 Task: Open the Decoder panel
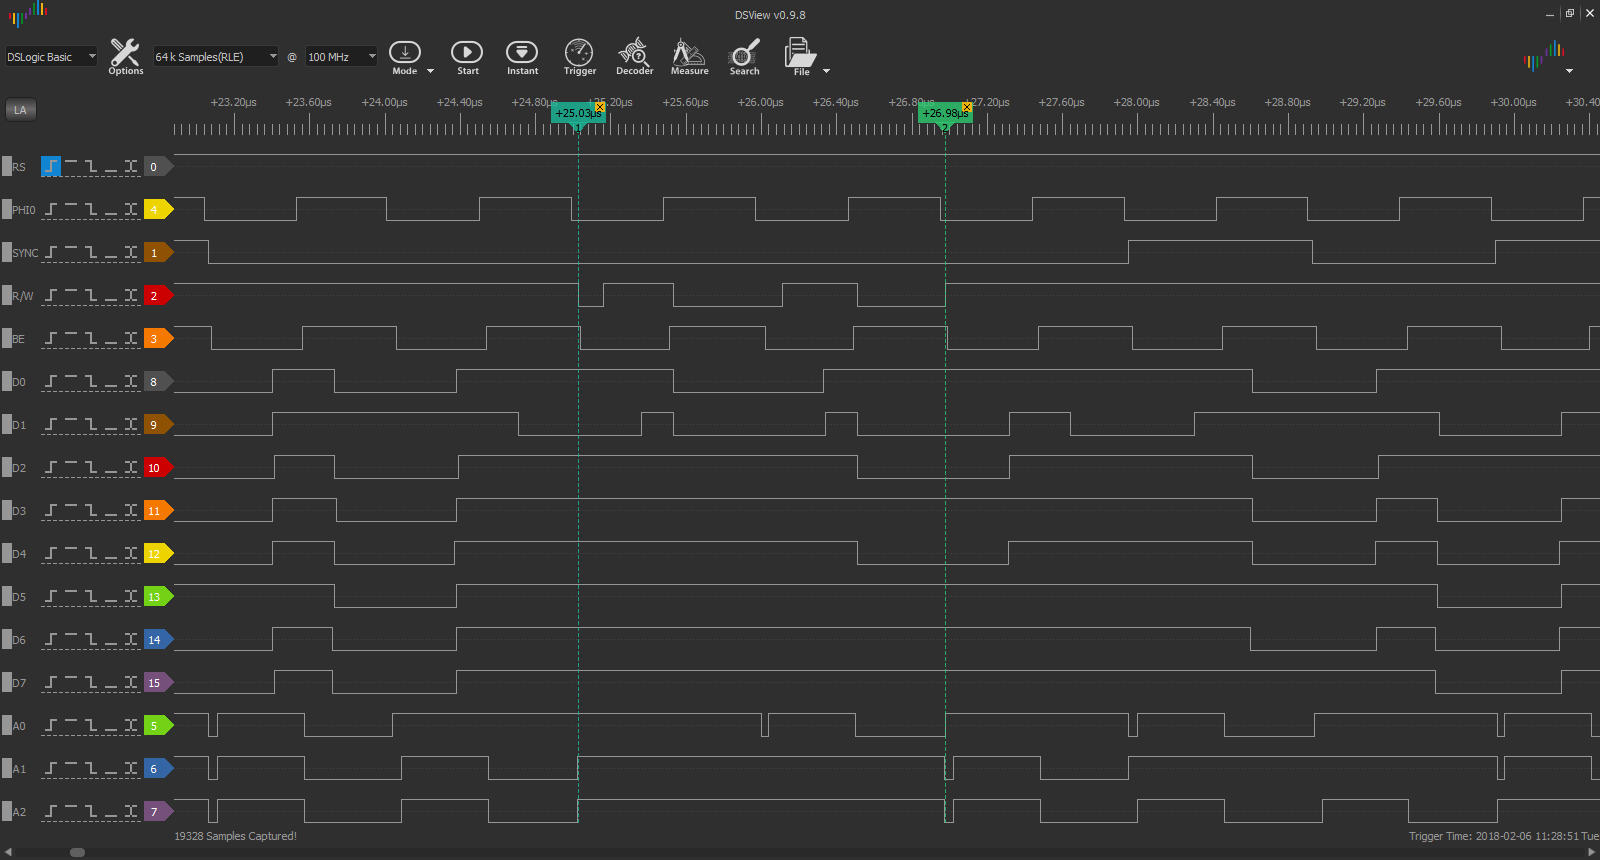634,55
